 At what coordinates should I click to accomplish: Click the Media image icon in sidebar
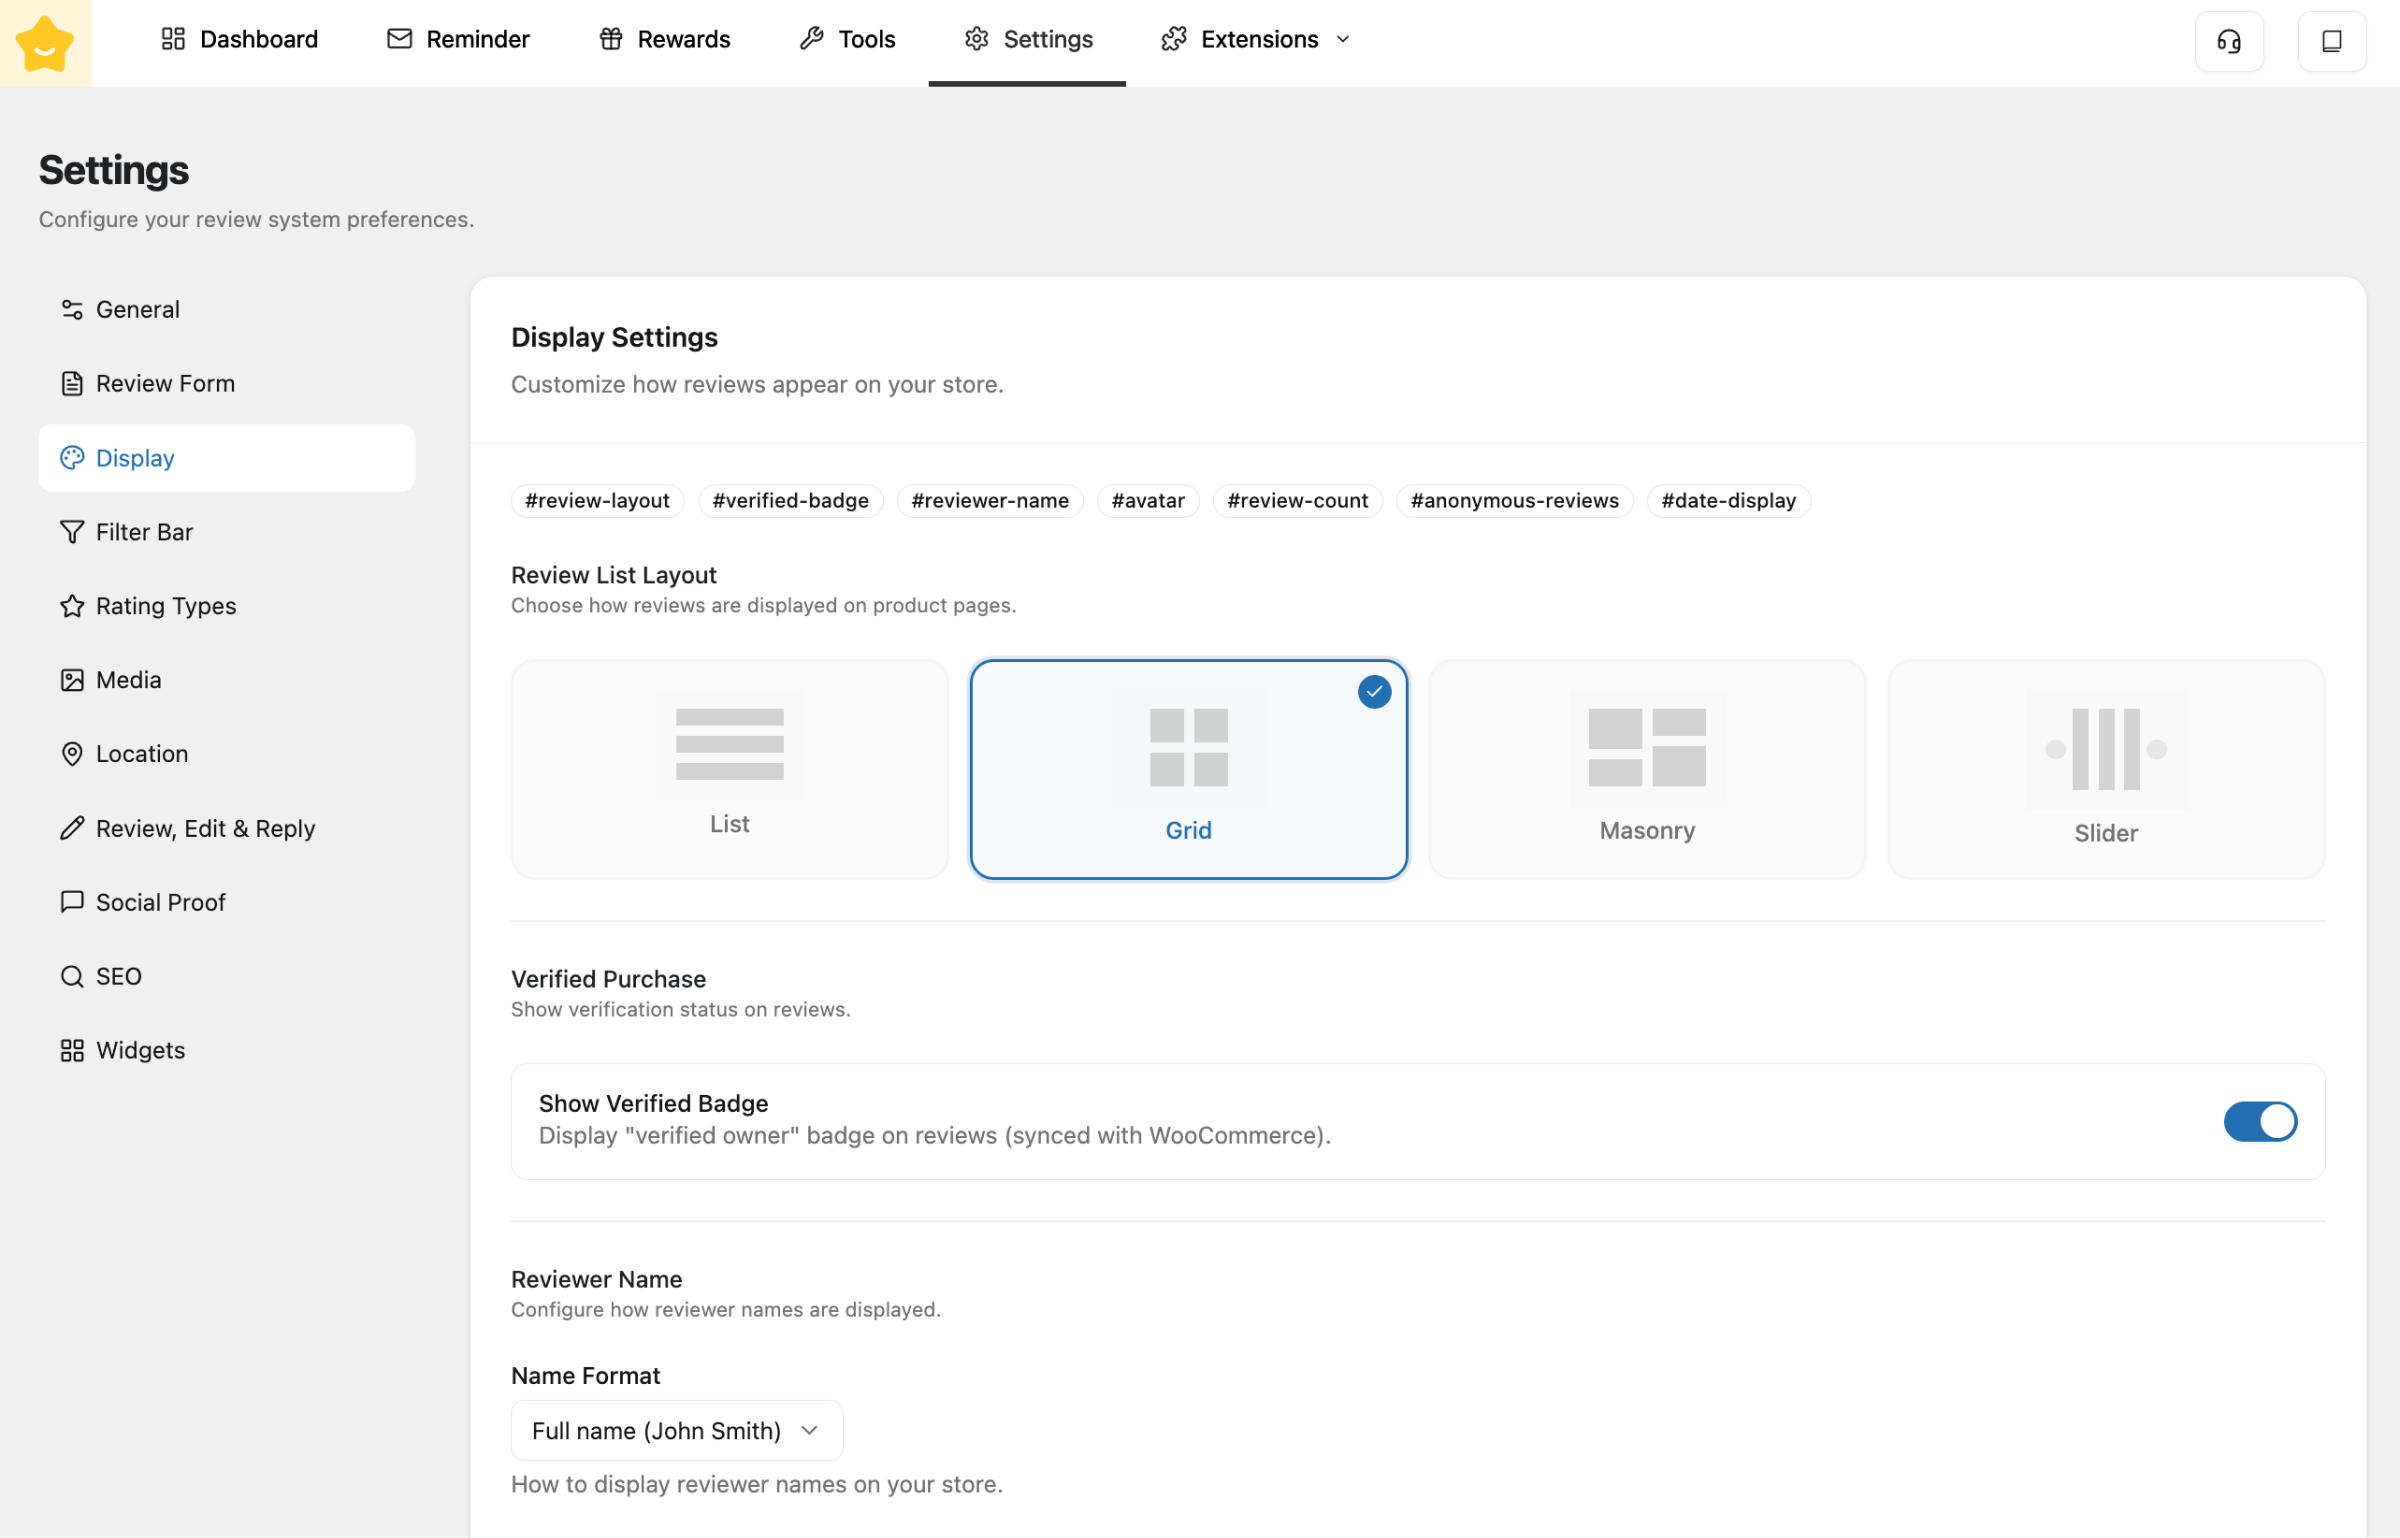[72, 680]
